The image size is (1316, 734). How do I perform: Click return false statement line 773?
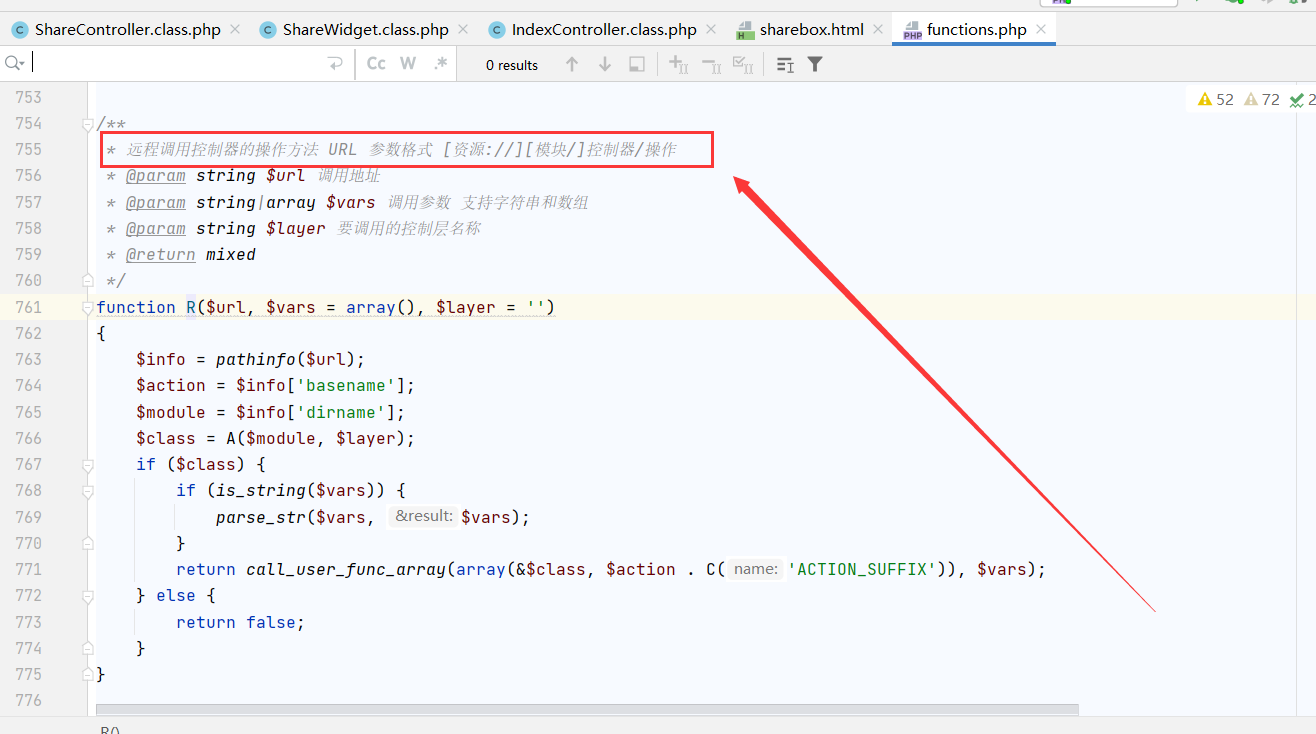tap(240, 622)
